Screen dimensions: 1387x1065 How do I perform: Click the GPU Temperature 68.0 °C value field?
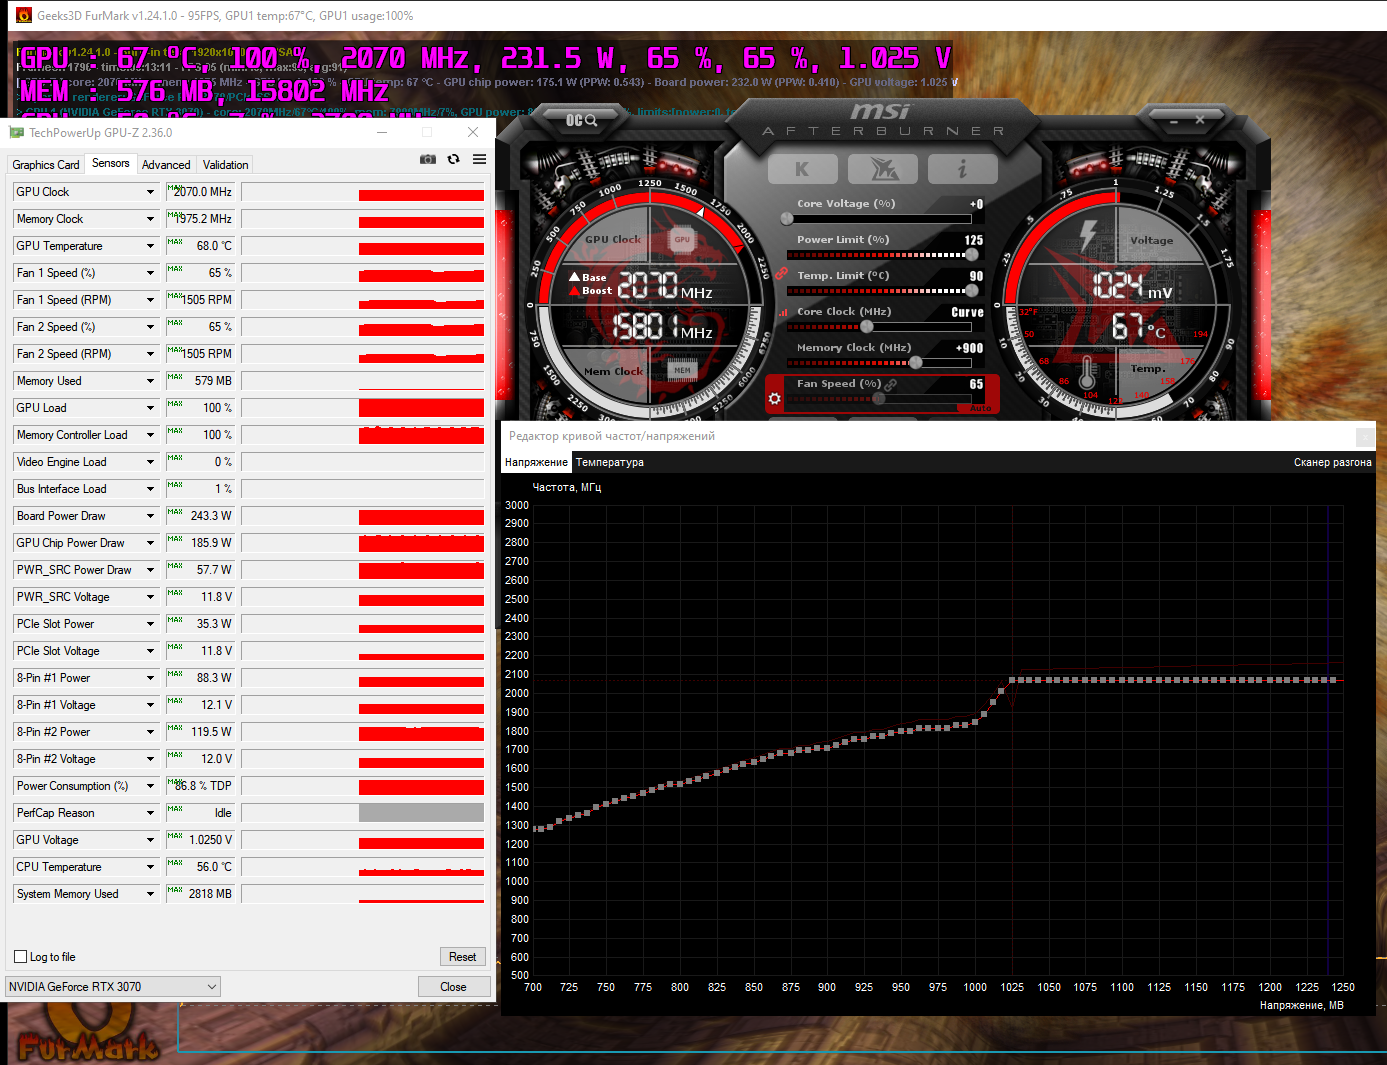[201, 246]
